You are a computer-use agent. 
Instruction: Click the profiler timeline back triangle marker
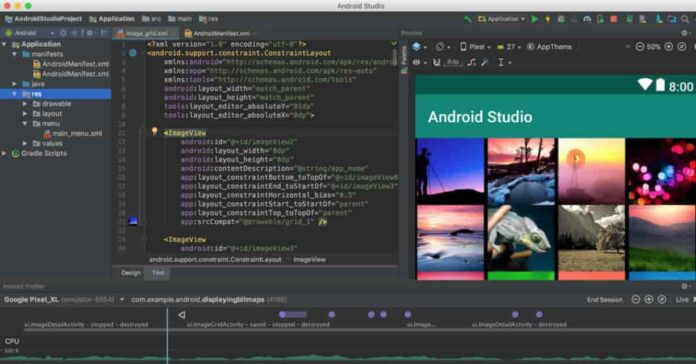tap(182, 315)
